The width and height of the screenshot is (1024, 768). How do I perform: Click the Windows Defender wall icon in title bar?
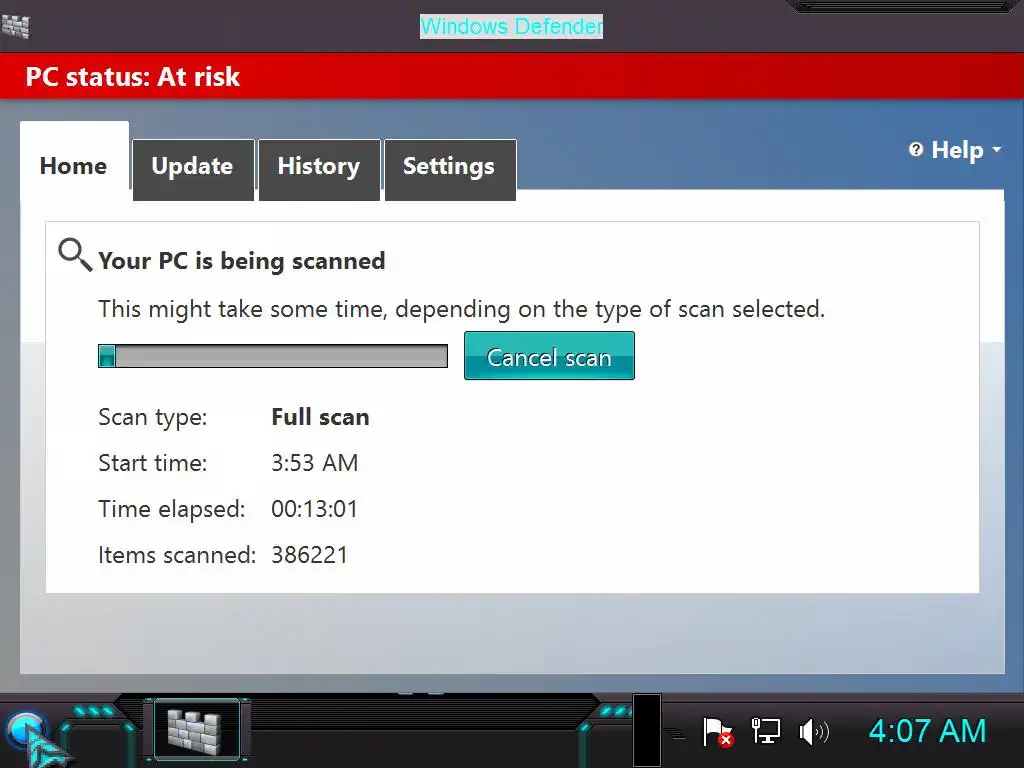click(x=16, y=26)
